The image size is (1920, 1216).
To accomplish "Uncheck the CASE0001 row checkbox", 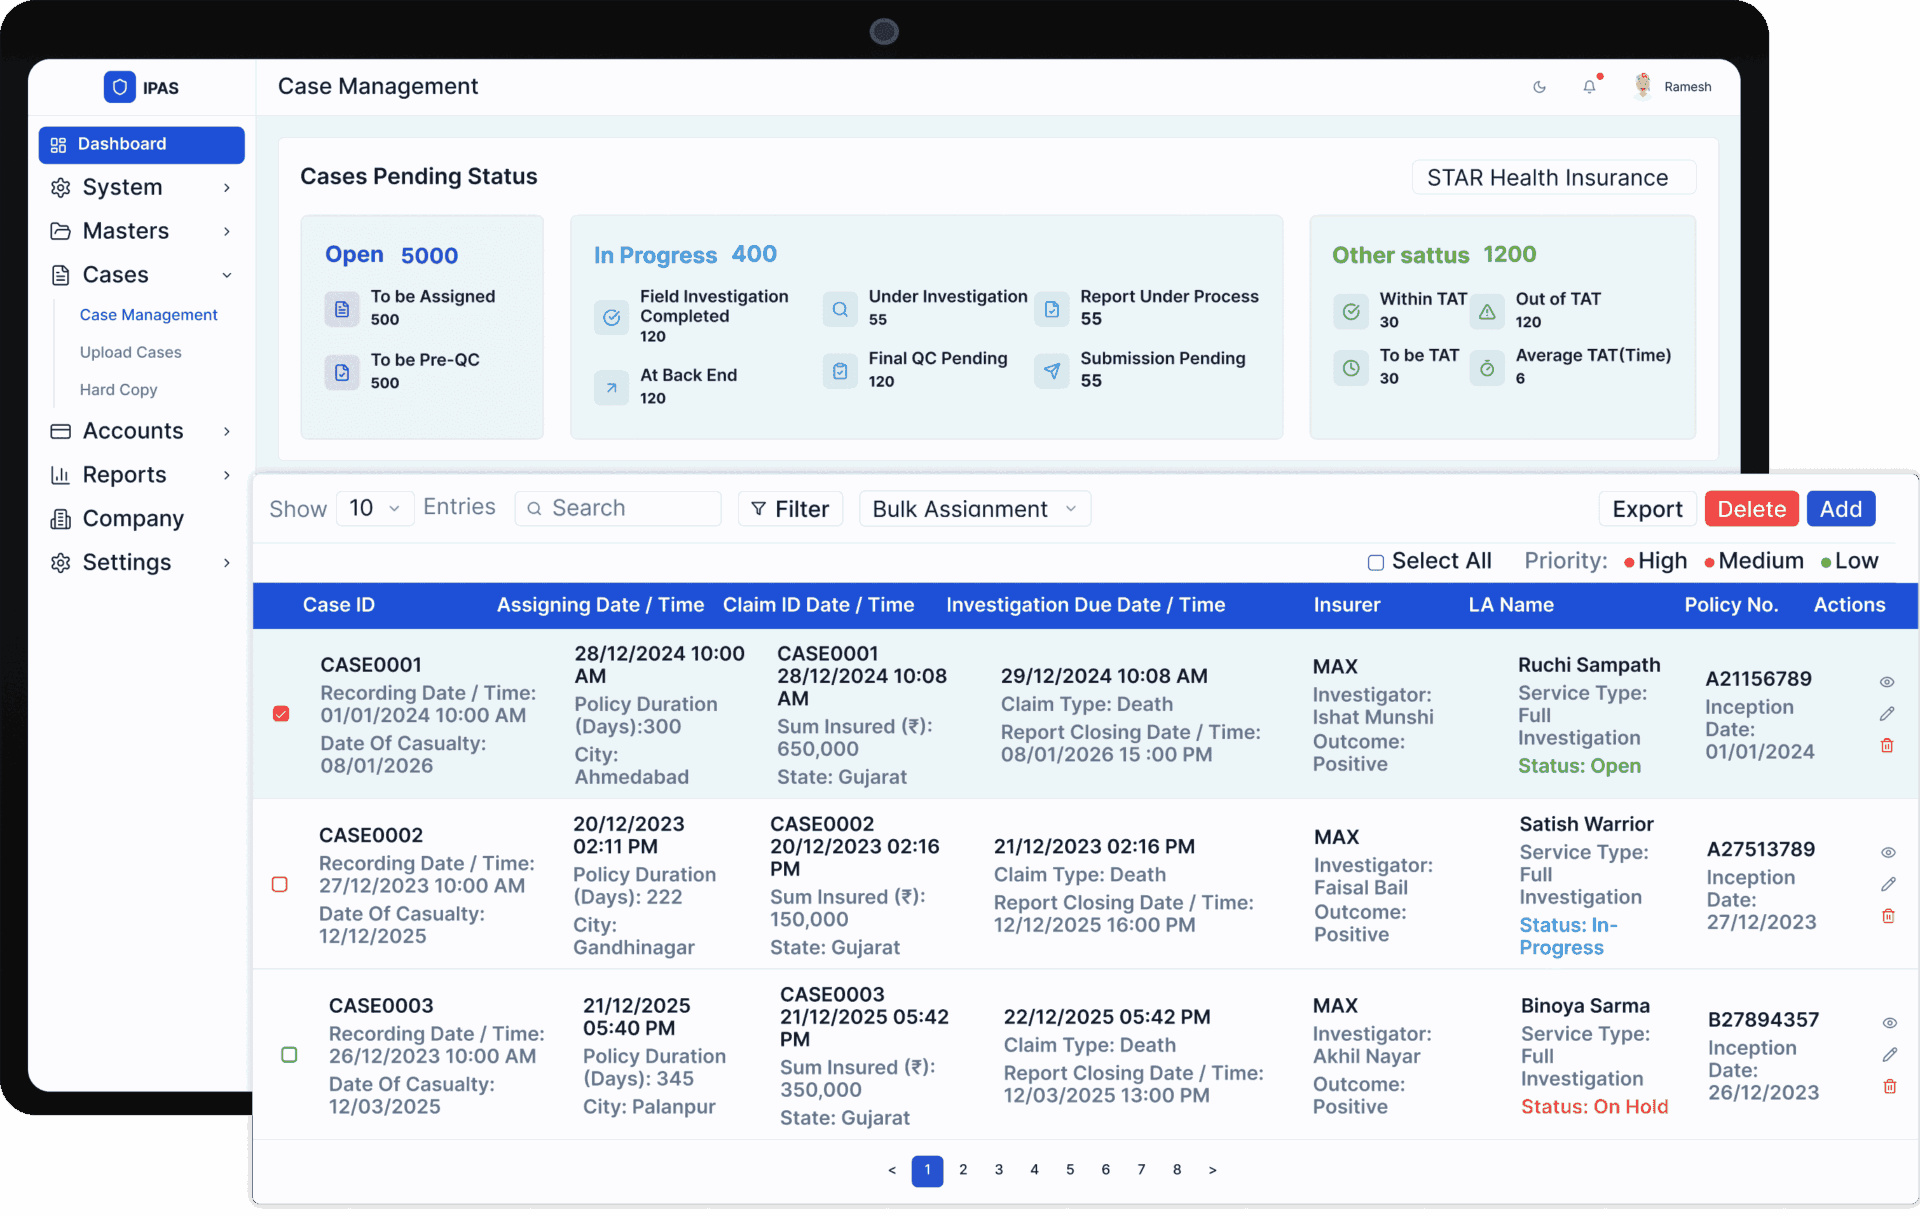I will [x=281, y=714].
